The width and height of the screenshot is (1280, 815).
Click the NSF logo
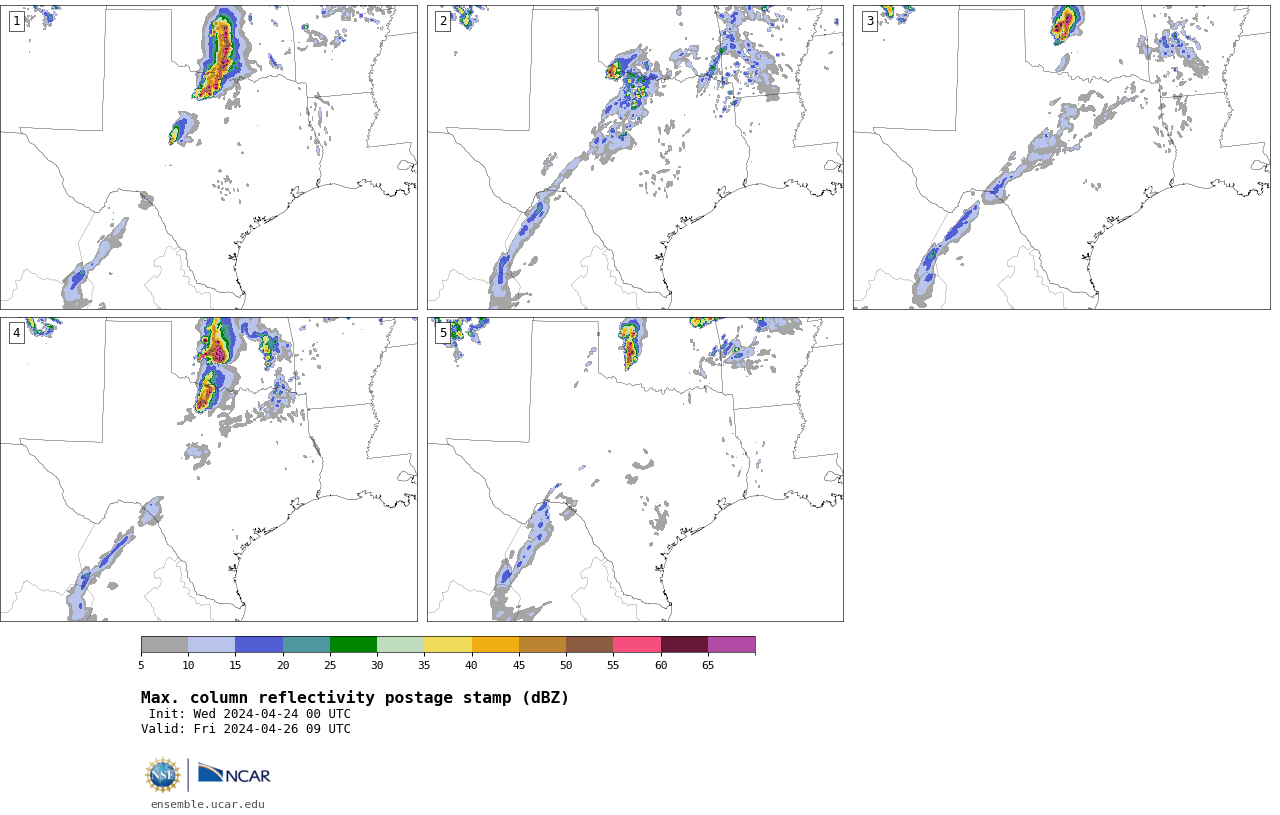163,775
